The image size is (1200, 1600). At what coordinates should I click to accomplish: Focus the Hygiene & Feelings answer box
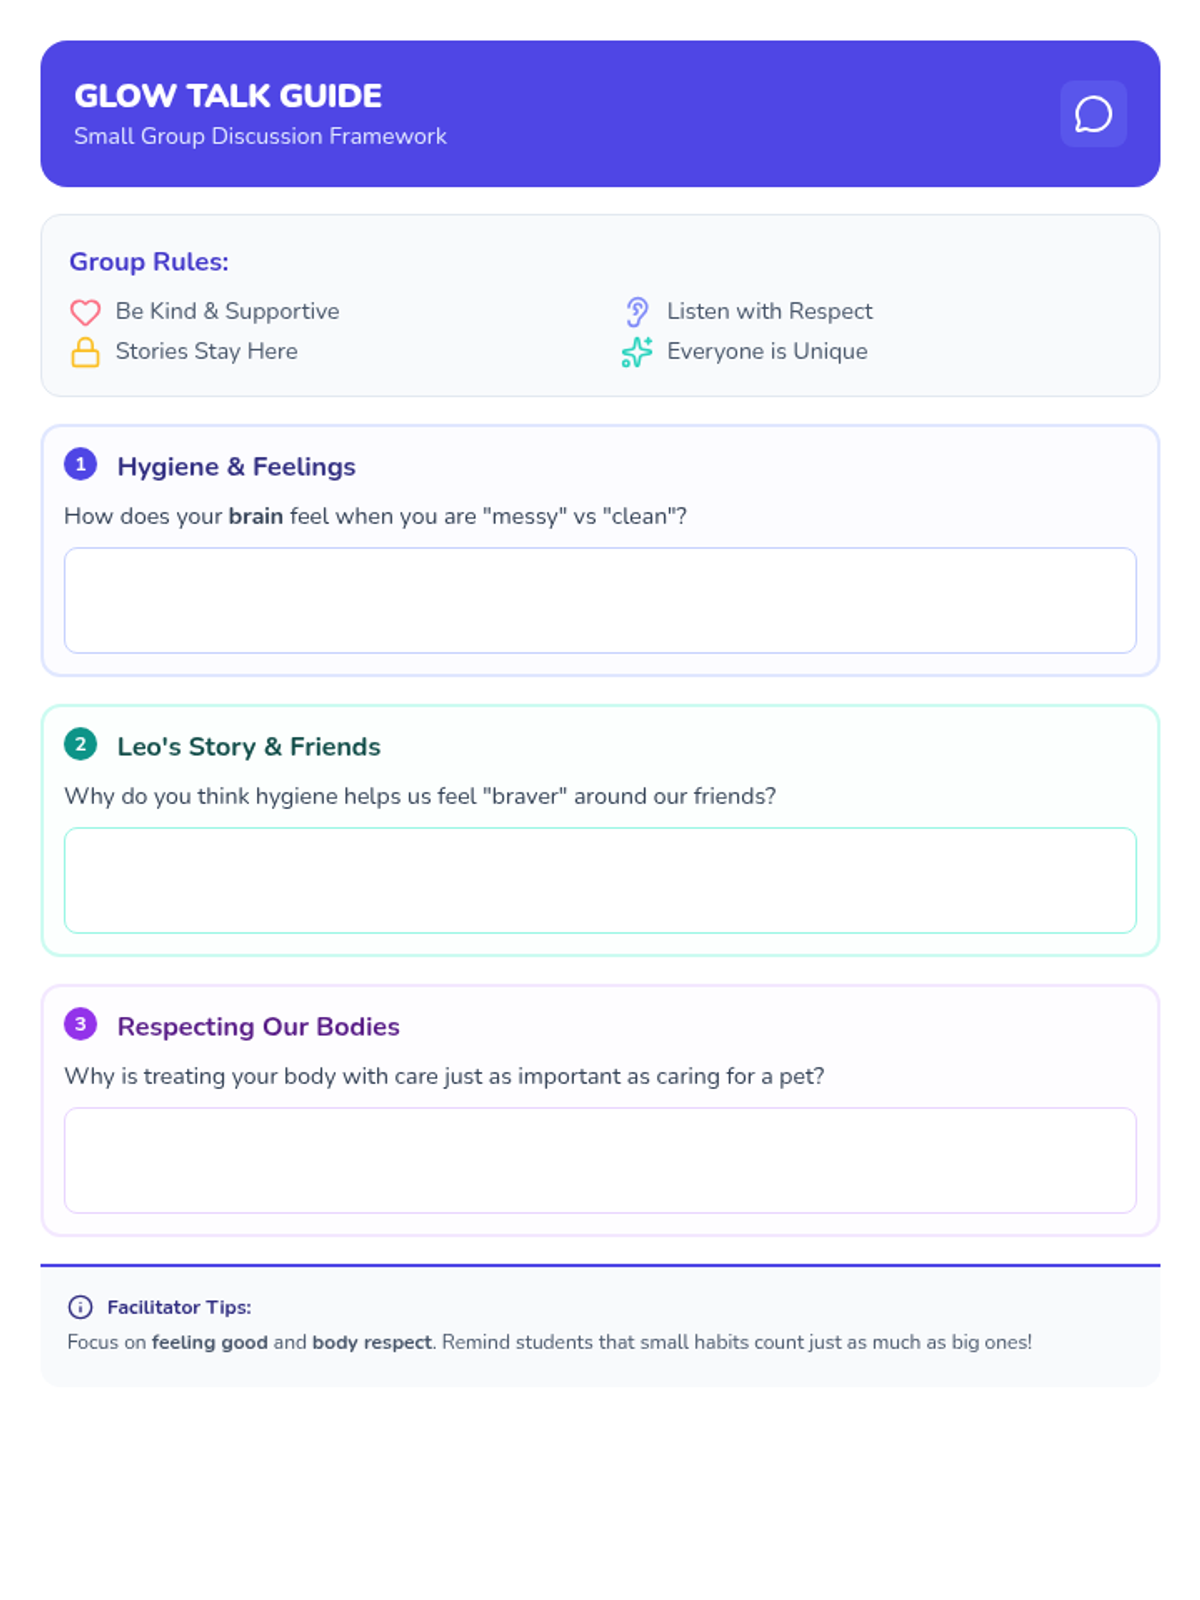click(600, 600)
